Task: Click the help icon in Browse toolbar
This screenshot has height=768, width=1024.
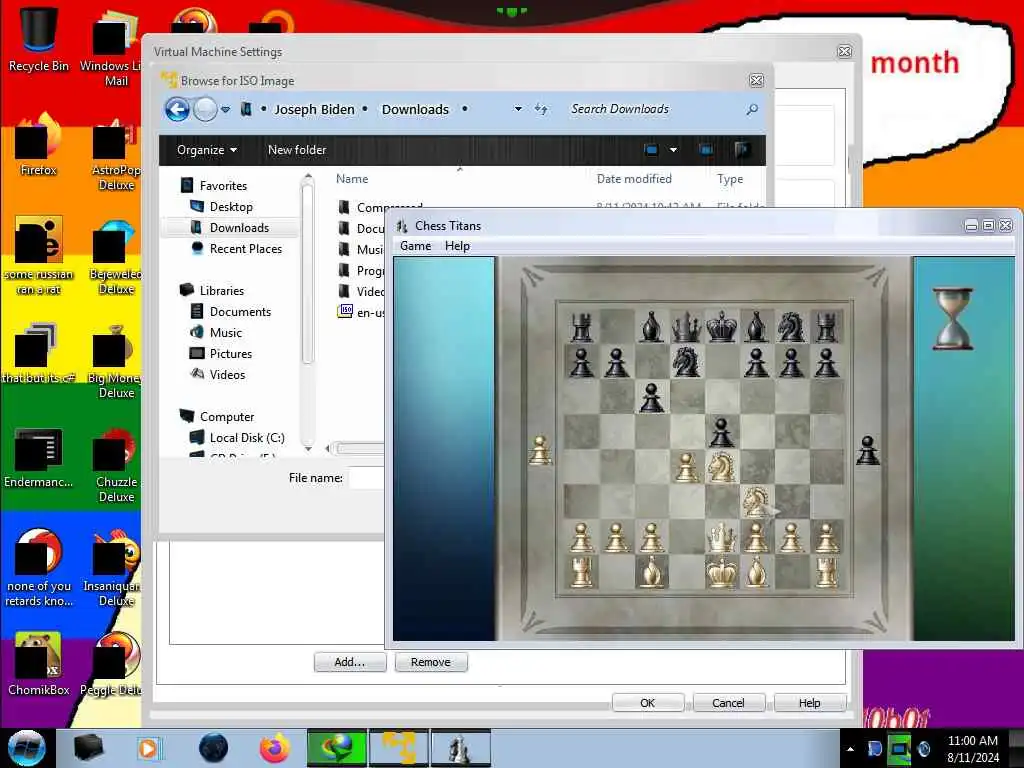Action: [x=743, y=150]
